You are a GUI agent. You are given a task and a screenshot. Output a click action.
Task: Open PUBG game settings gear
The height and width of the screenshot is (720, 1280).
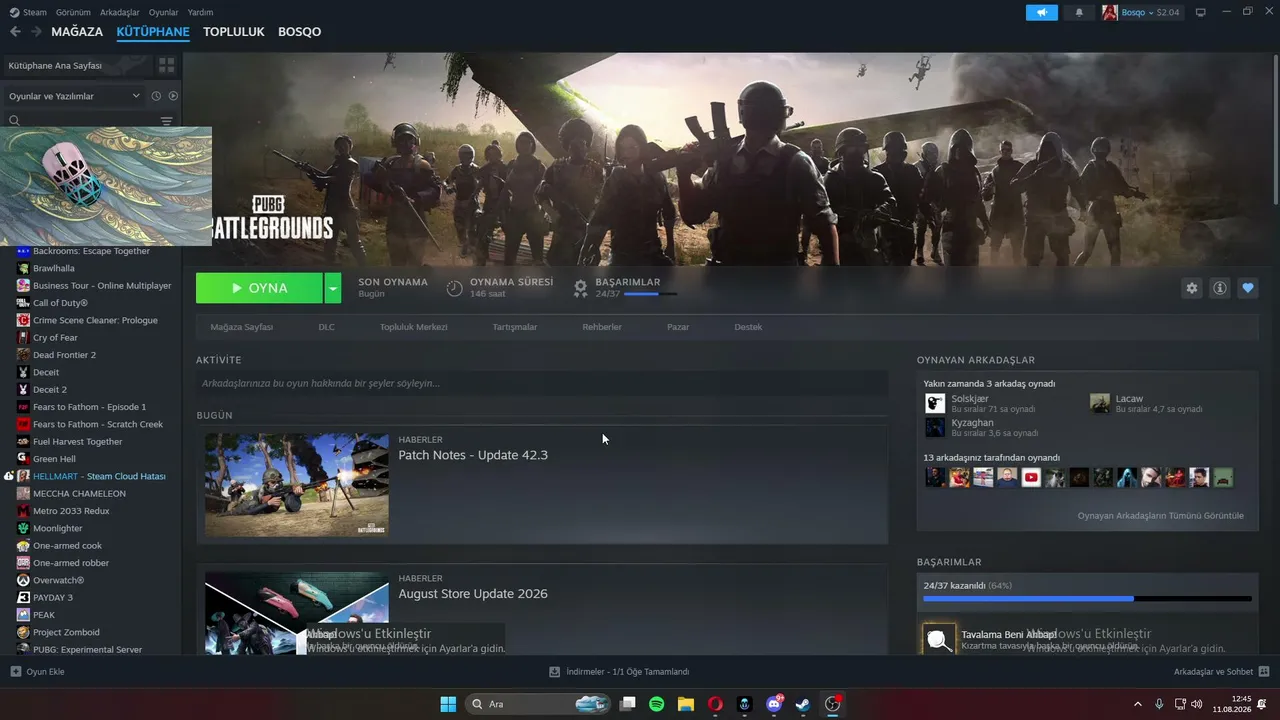pos(1191,288)
